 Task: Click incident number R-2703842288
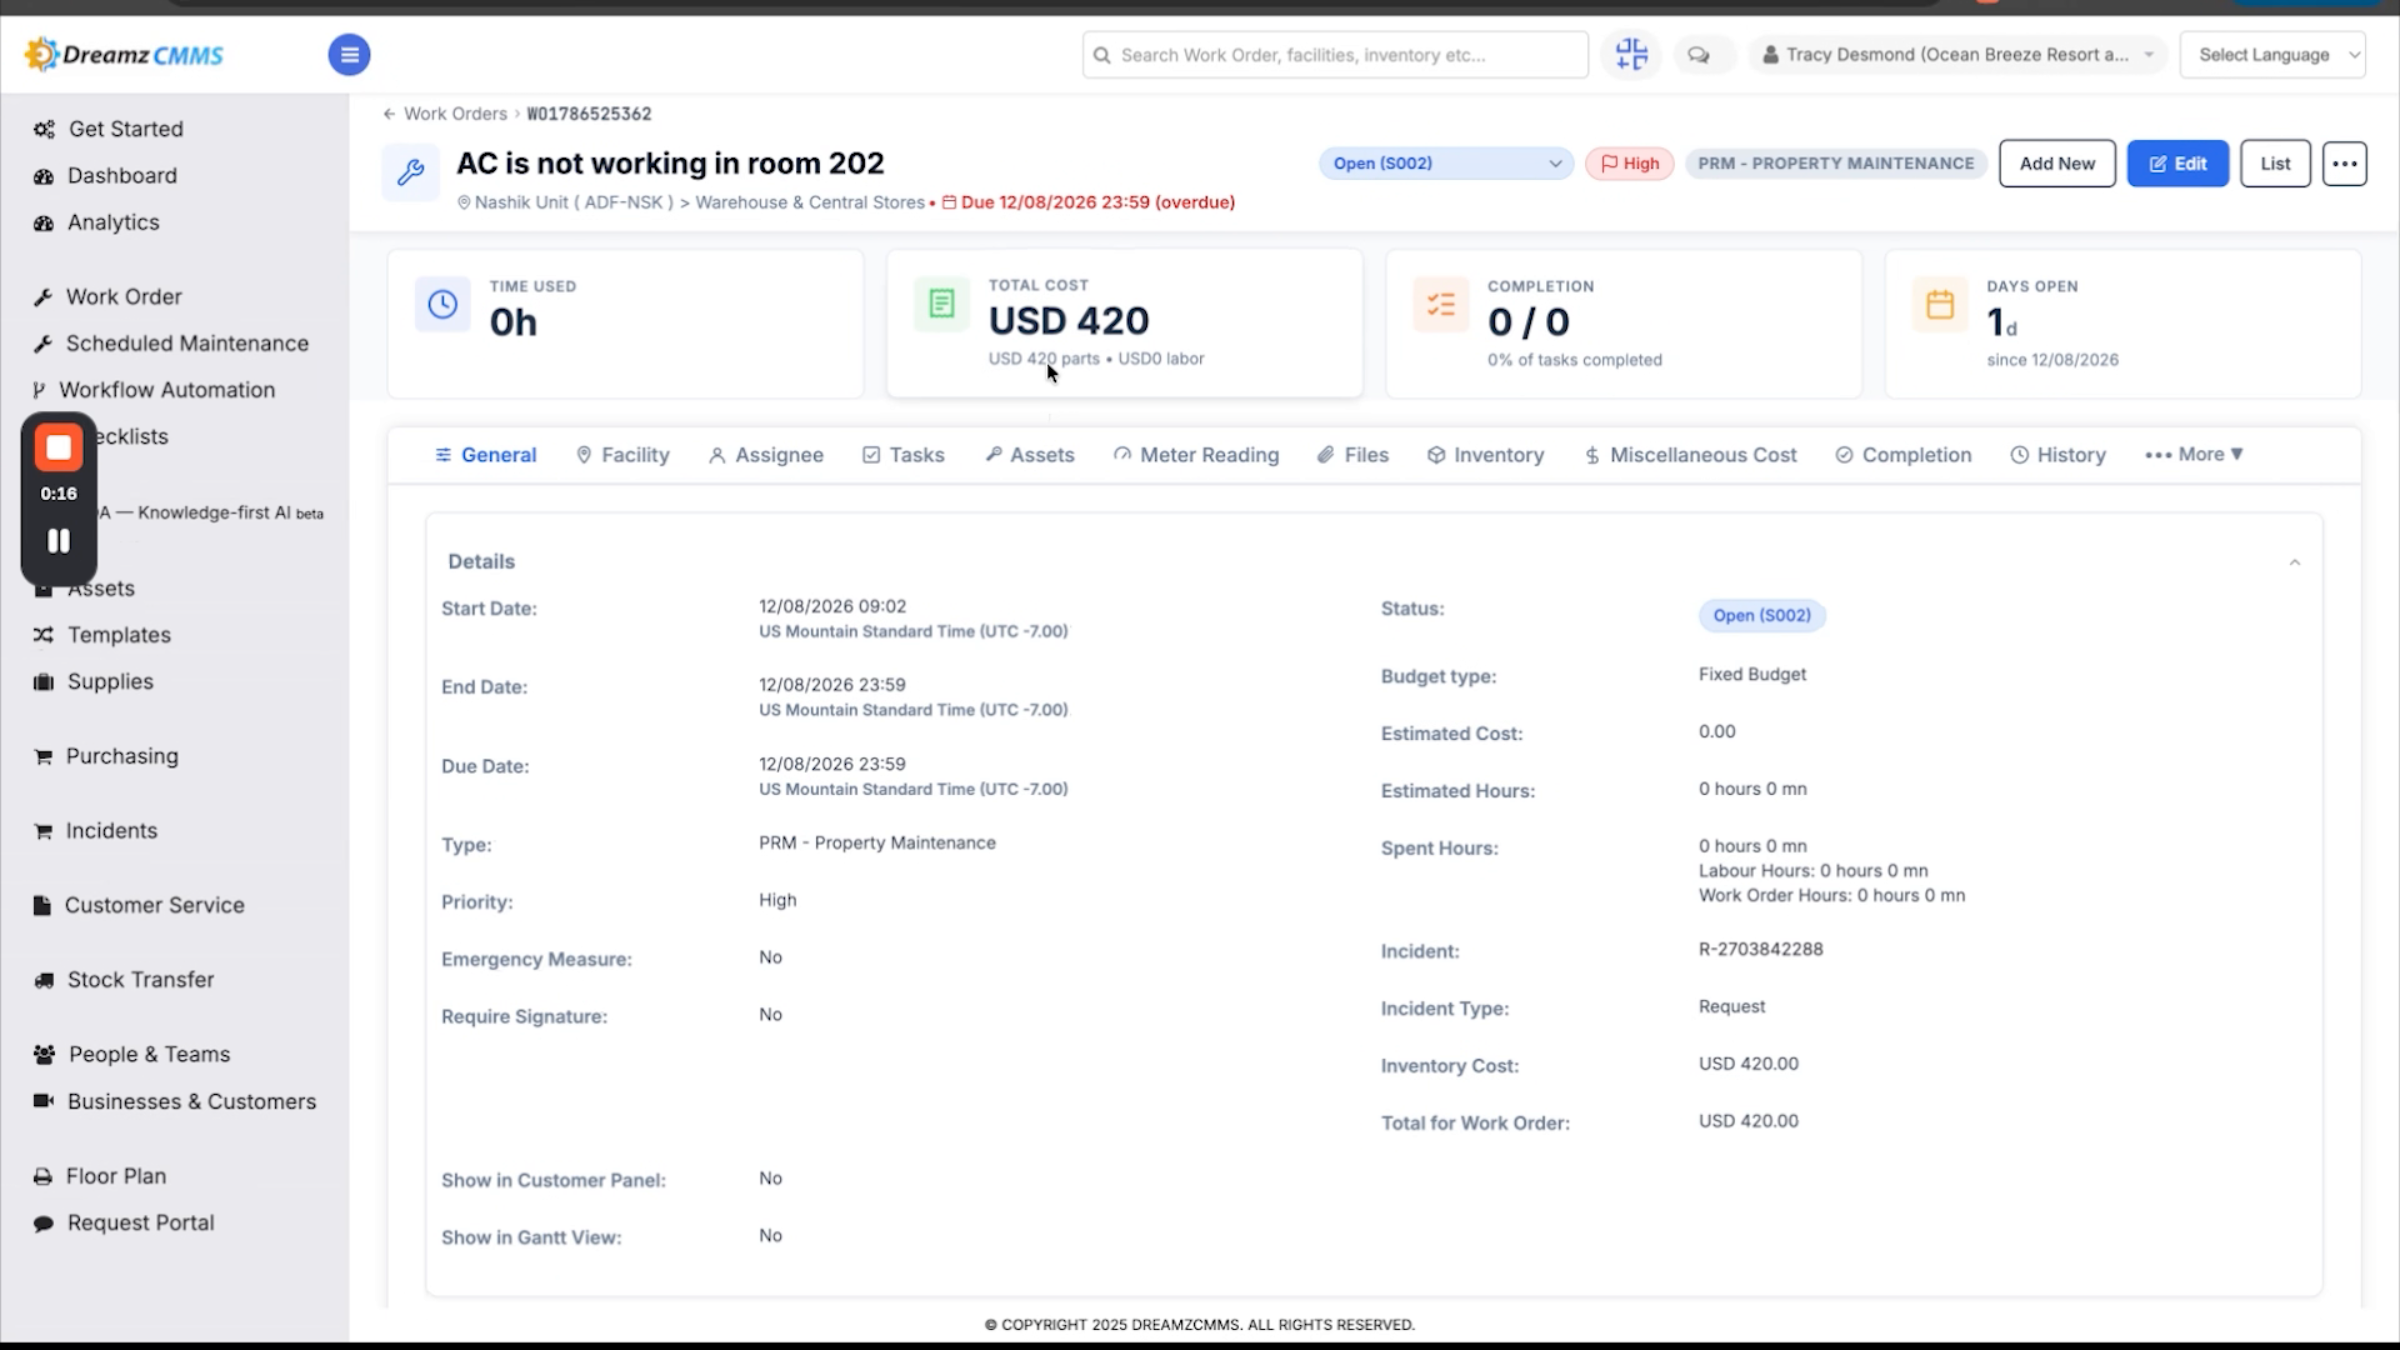pos(1760,949)
